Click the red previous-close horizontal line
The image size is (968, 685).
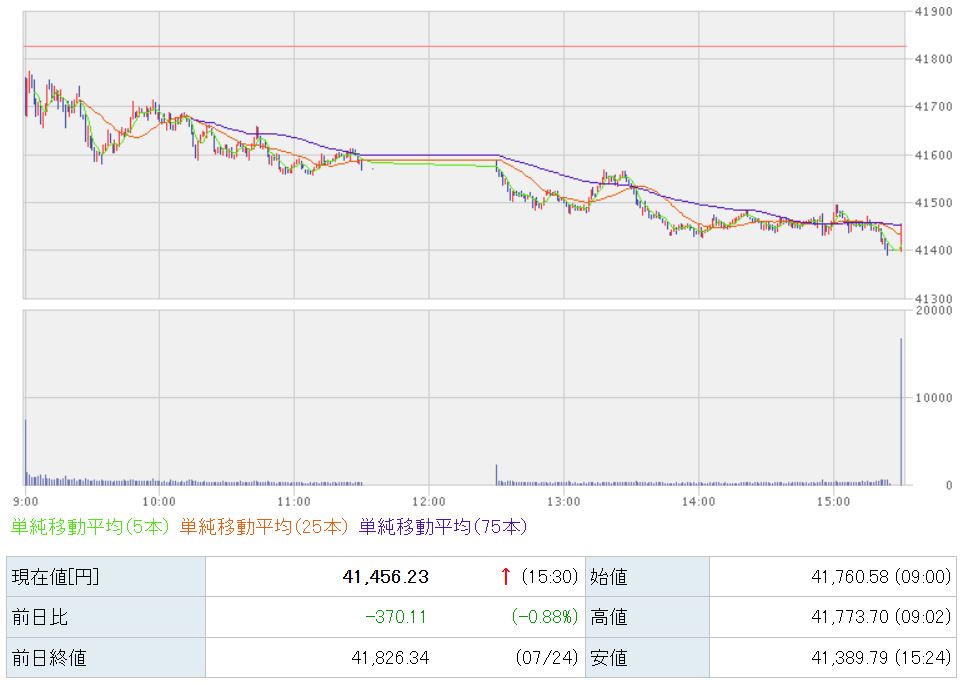point(465,46)
